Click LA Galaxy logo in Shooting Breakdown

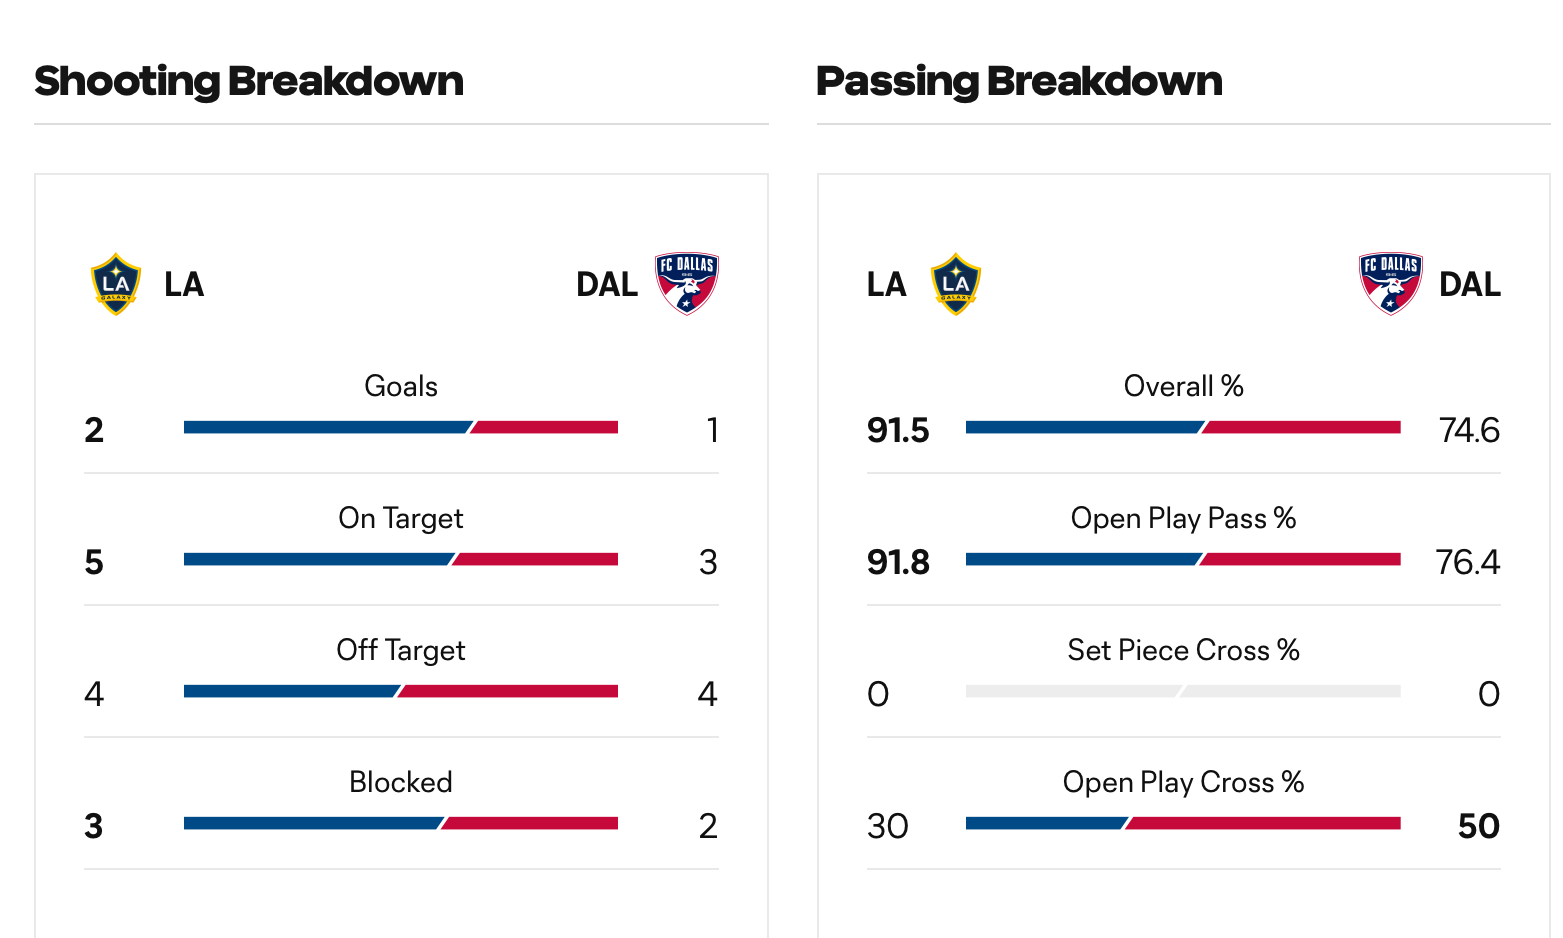[116, 284]
